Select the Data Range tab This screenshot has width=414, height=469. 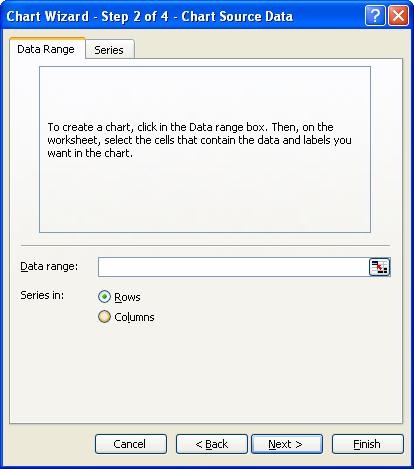[46, 49]
